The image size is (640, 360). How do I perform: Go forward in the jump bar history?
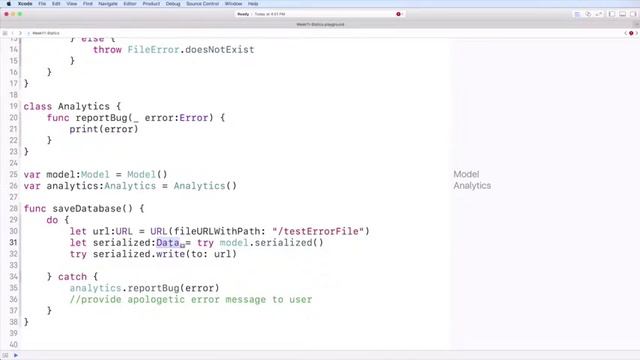pos(20,33)
